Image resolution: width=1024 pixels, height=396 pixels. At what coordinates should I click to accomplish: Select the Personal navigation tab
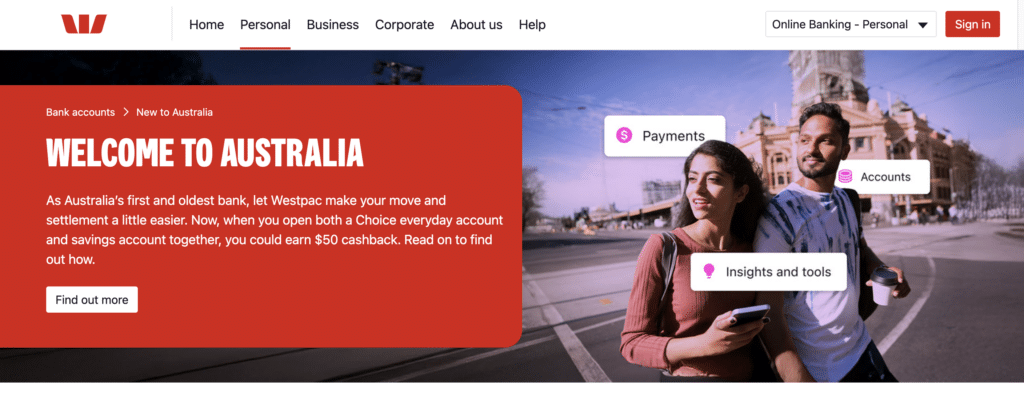click(265, 25)
